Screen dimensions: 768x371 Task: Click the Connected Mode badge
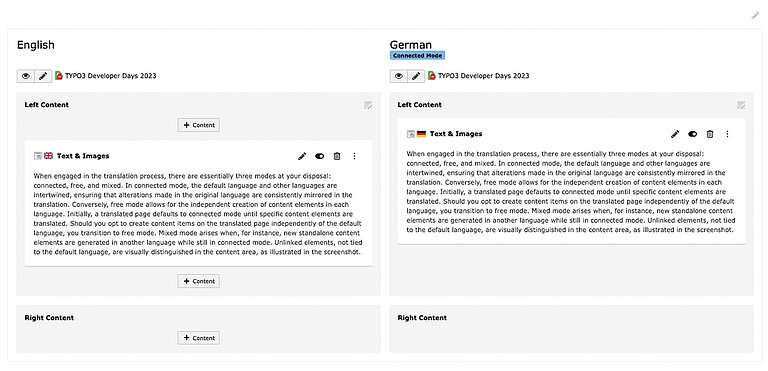click(x=417, y=56)
